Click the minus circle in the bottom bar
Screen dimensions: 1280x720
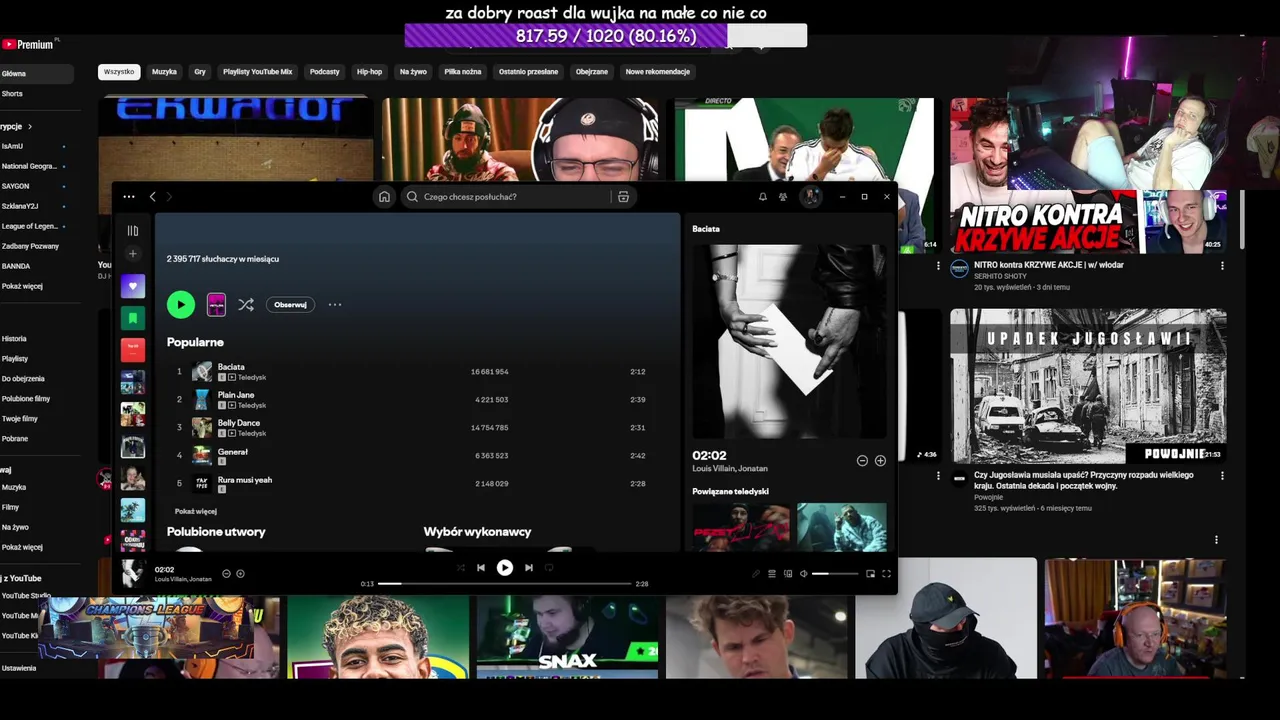click(x=226, y=574)
